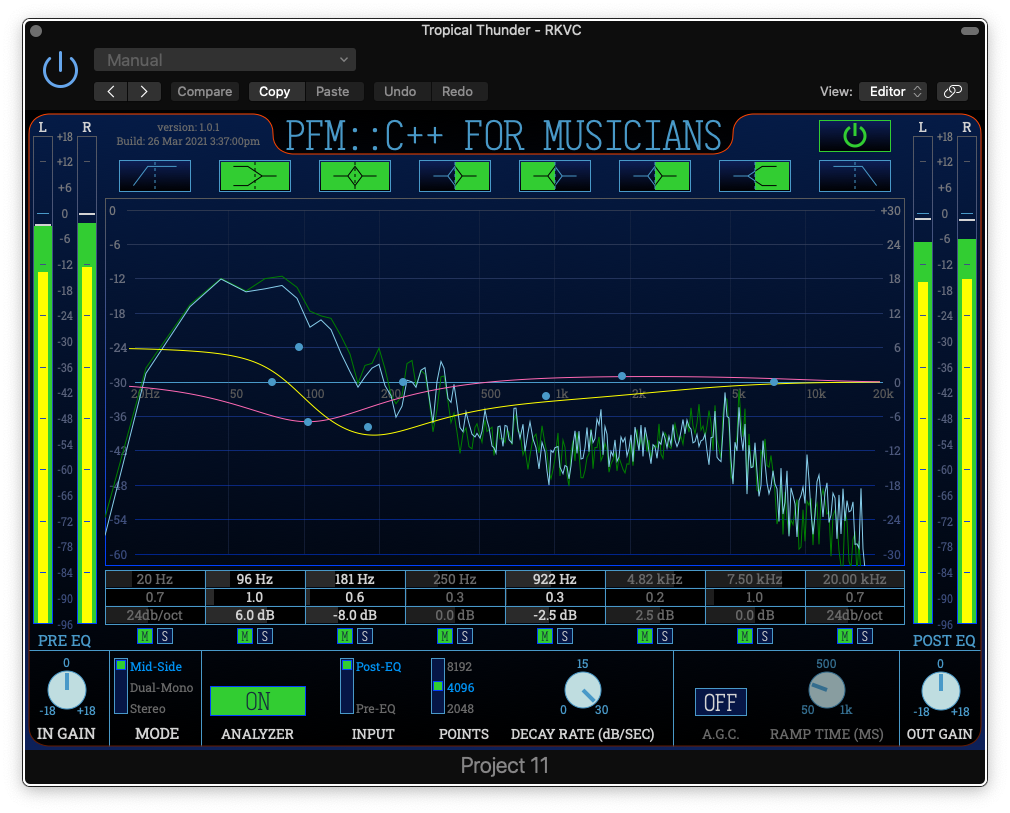Click the 7.50 kHz frequency field
1010x813 pixels.
[754, 579]
